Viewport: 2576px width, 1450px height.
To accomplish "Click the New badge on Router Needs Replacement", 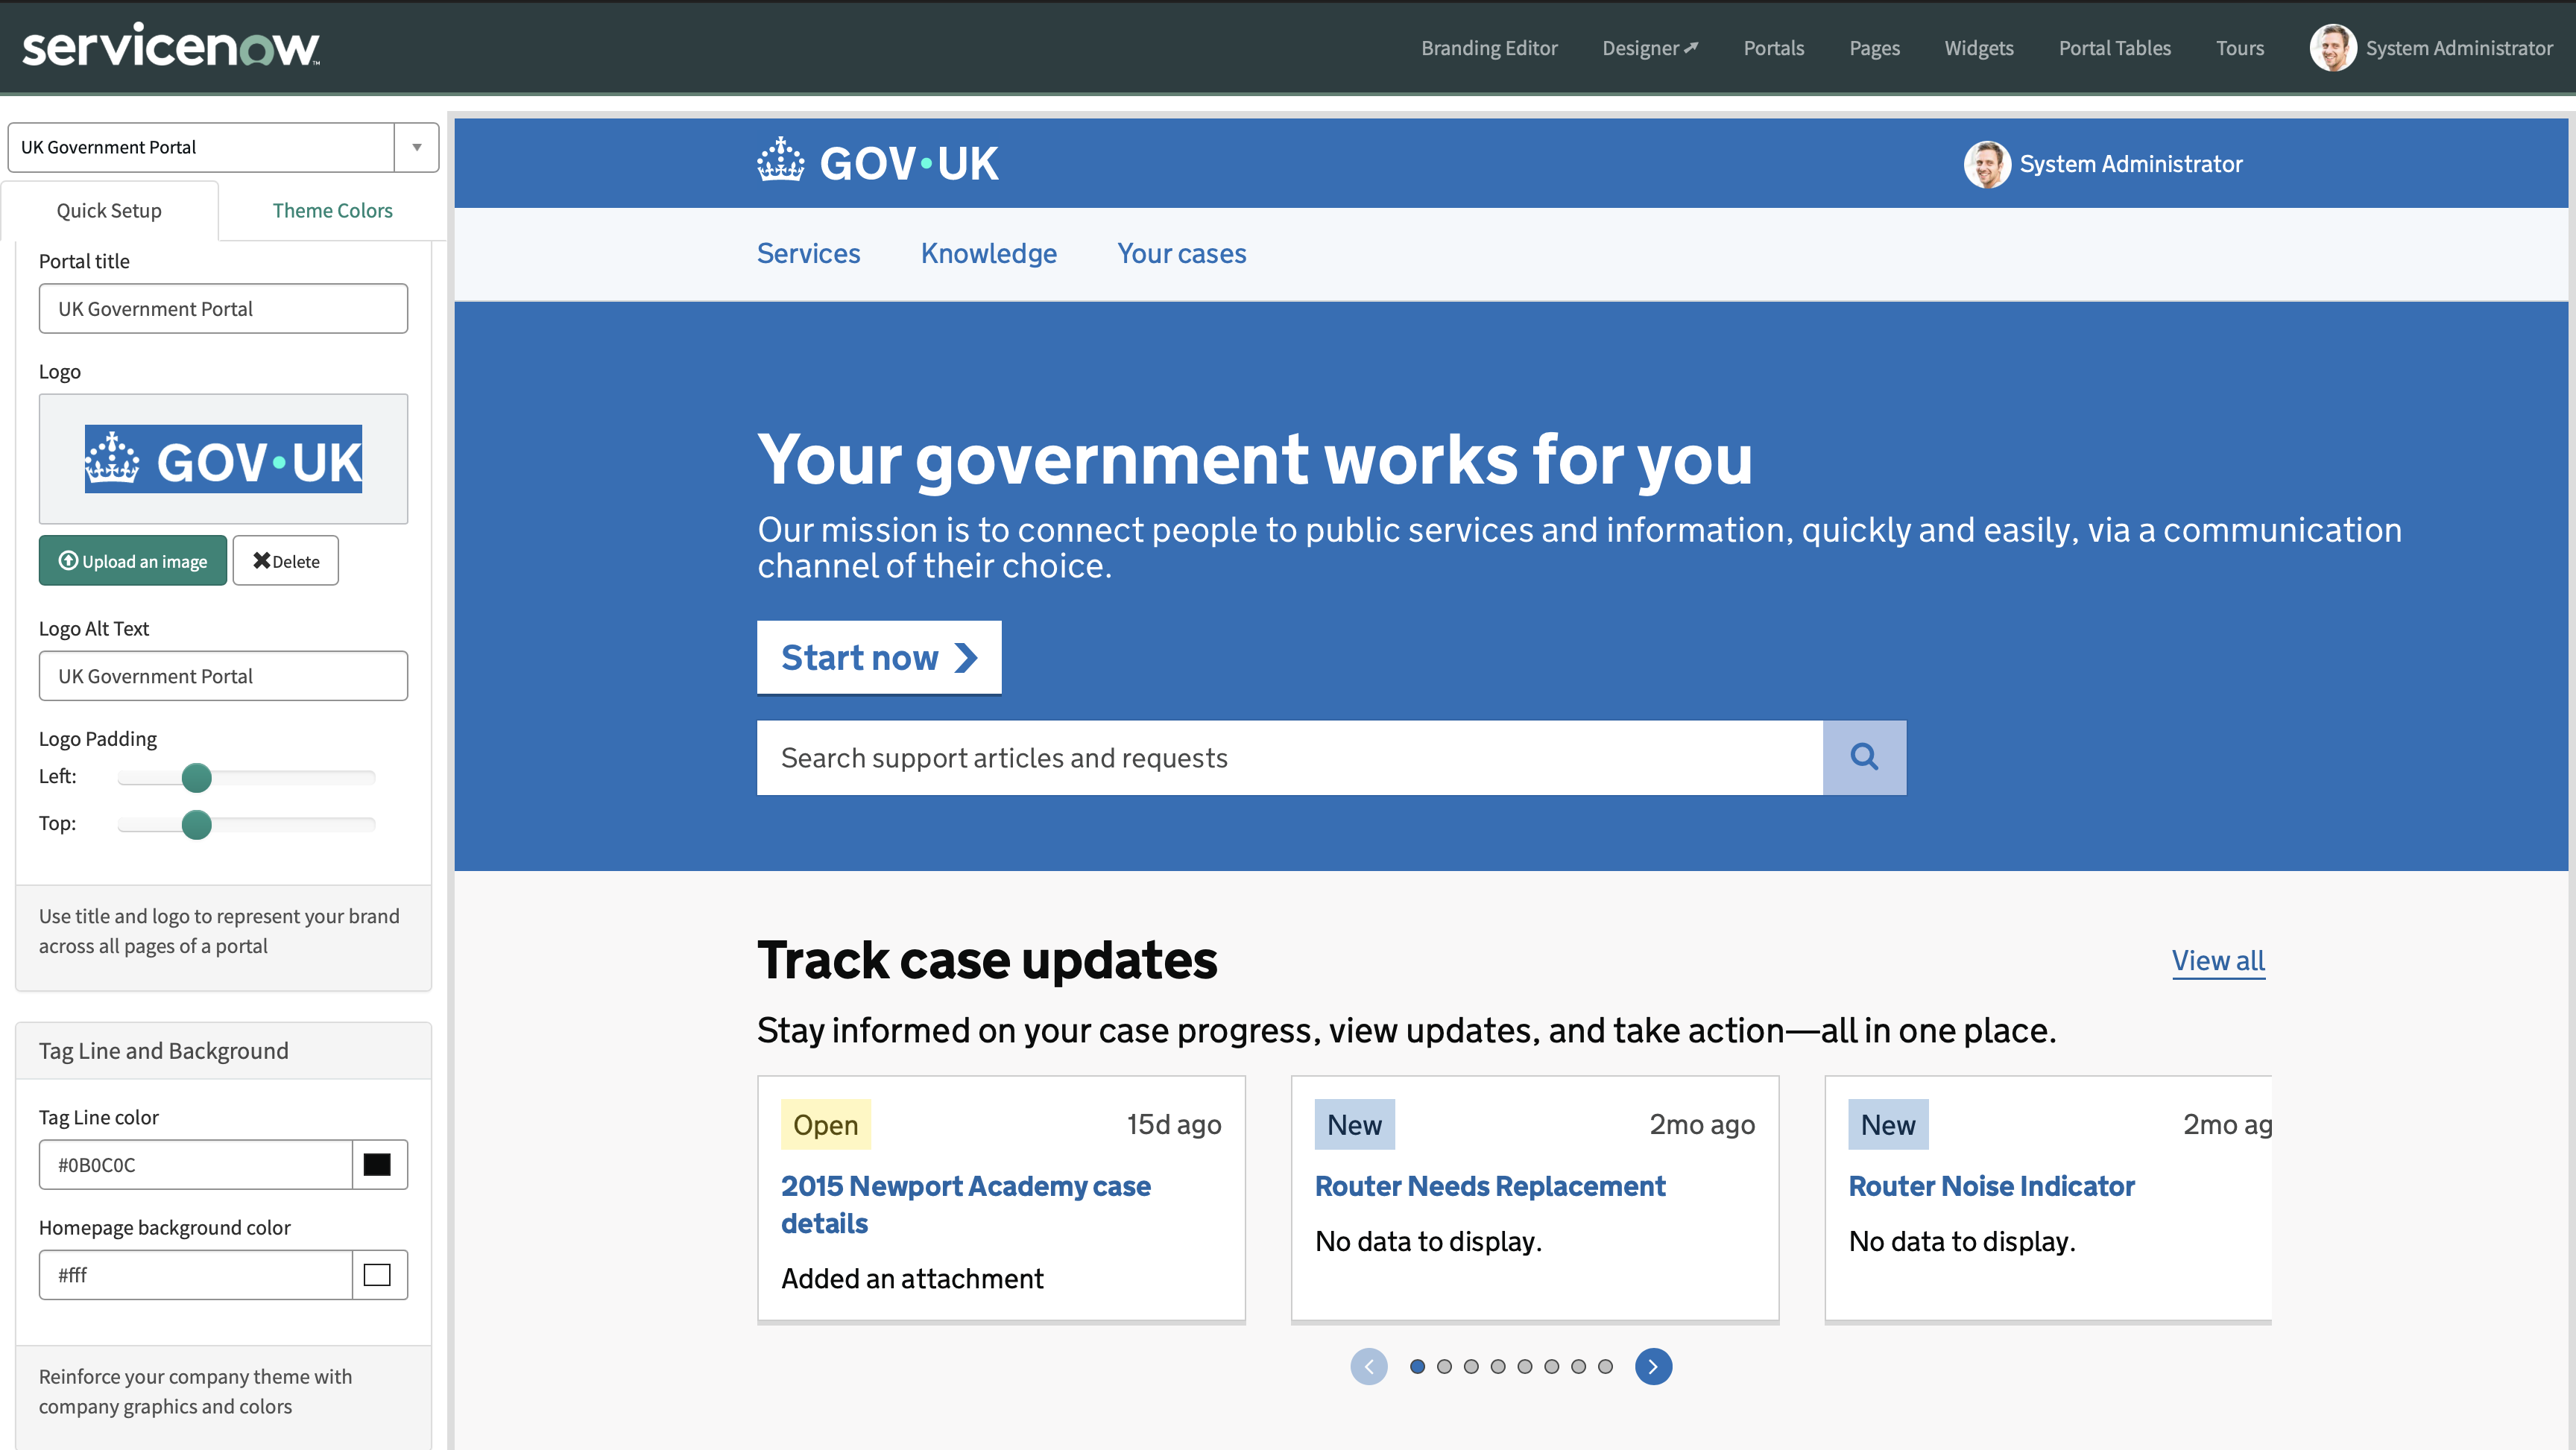I will 1354,1125.
